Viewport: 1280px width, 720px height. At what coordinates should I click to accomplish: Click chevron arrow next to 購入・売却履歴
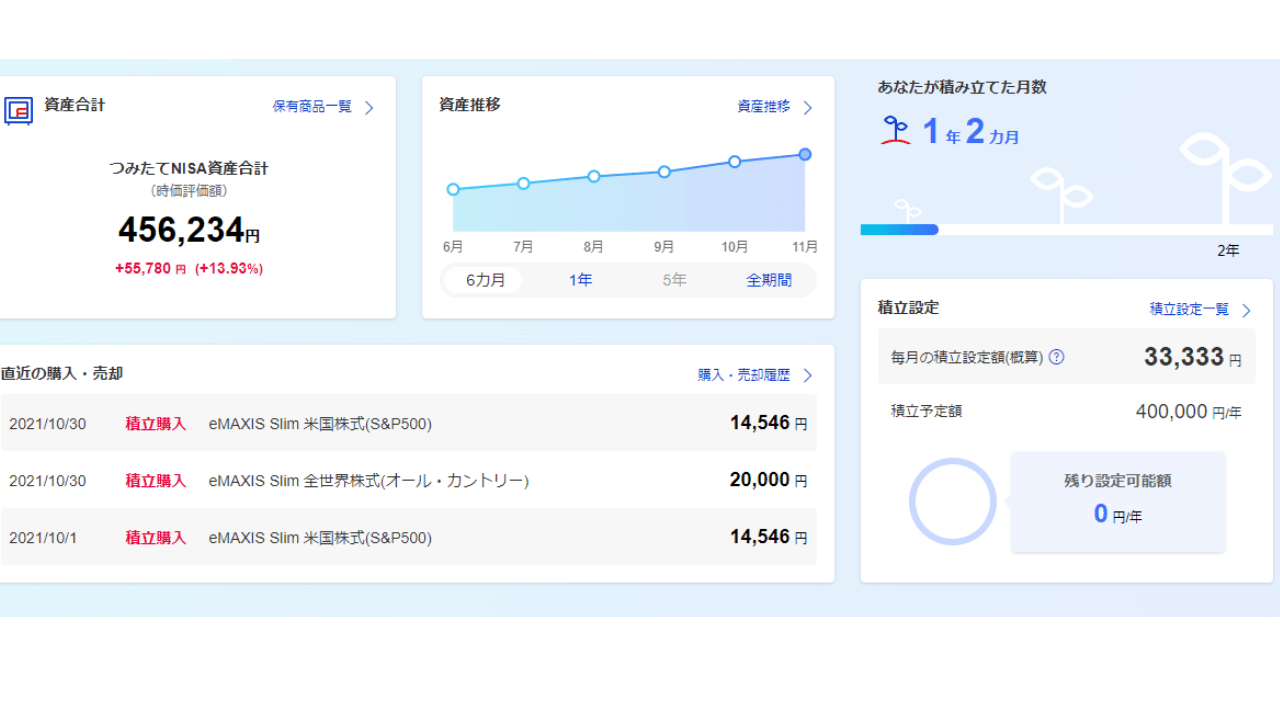[808, 376]
